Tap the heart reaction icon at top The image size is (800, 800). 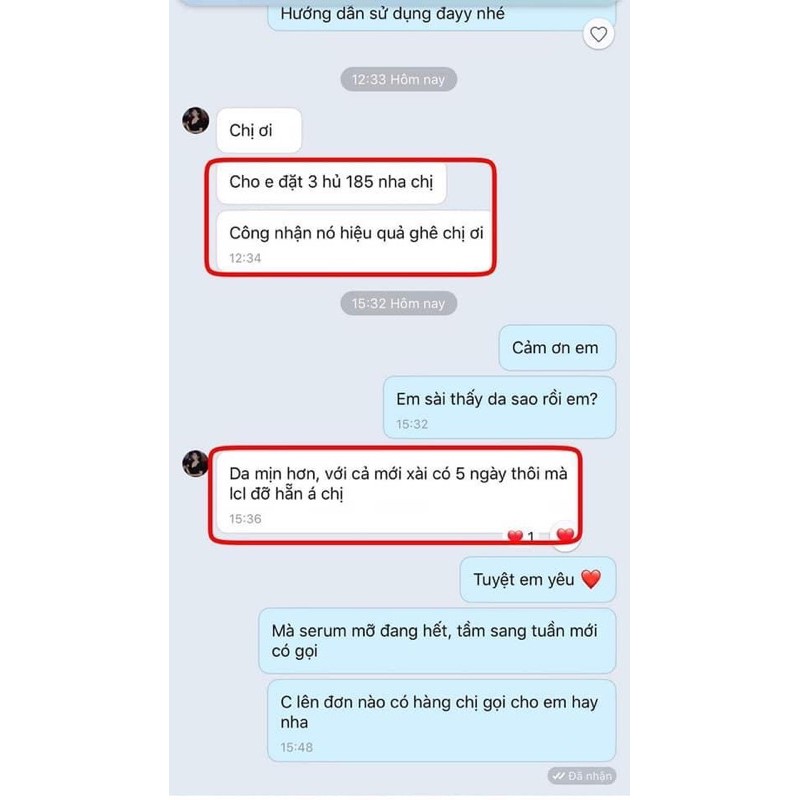pyautogui.click(x=598, y=34)
